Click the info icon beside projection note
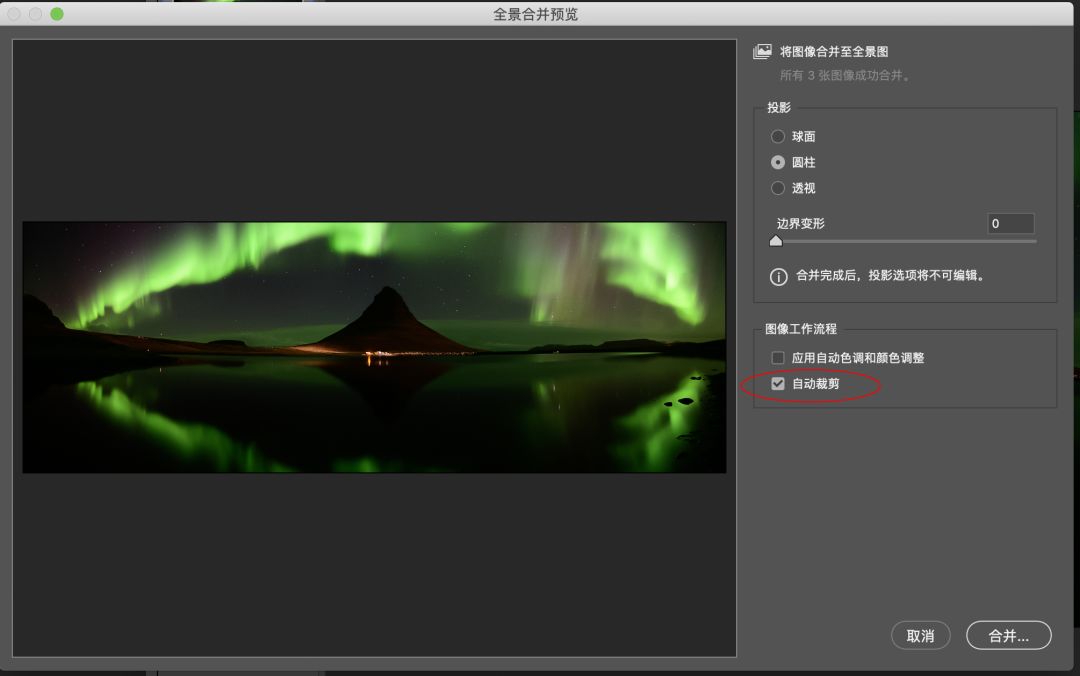Image resolution: width=1080 pixels, height=676 pixels. pyautogui.click(x=778, y=276)
